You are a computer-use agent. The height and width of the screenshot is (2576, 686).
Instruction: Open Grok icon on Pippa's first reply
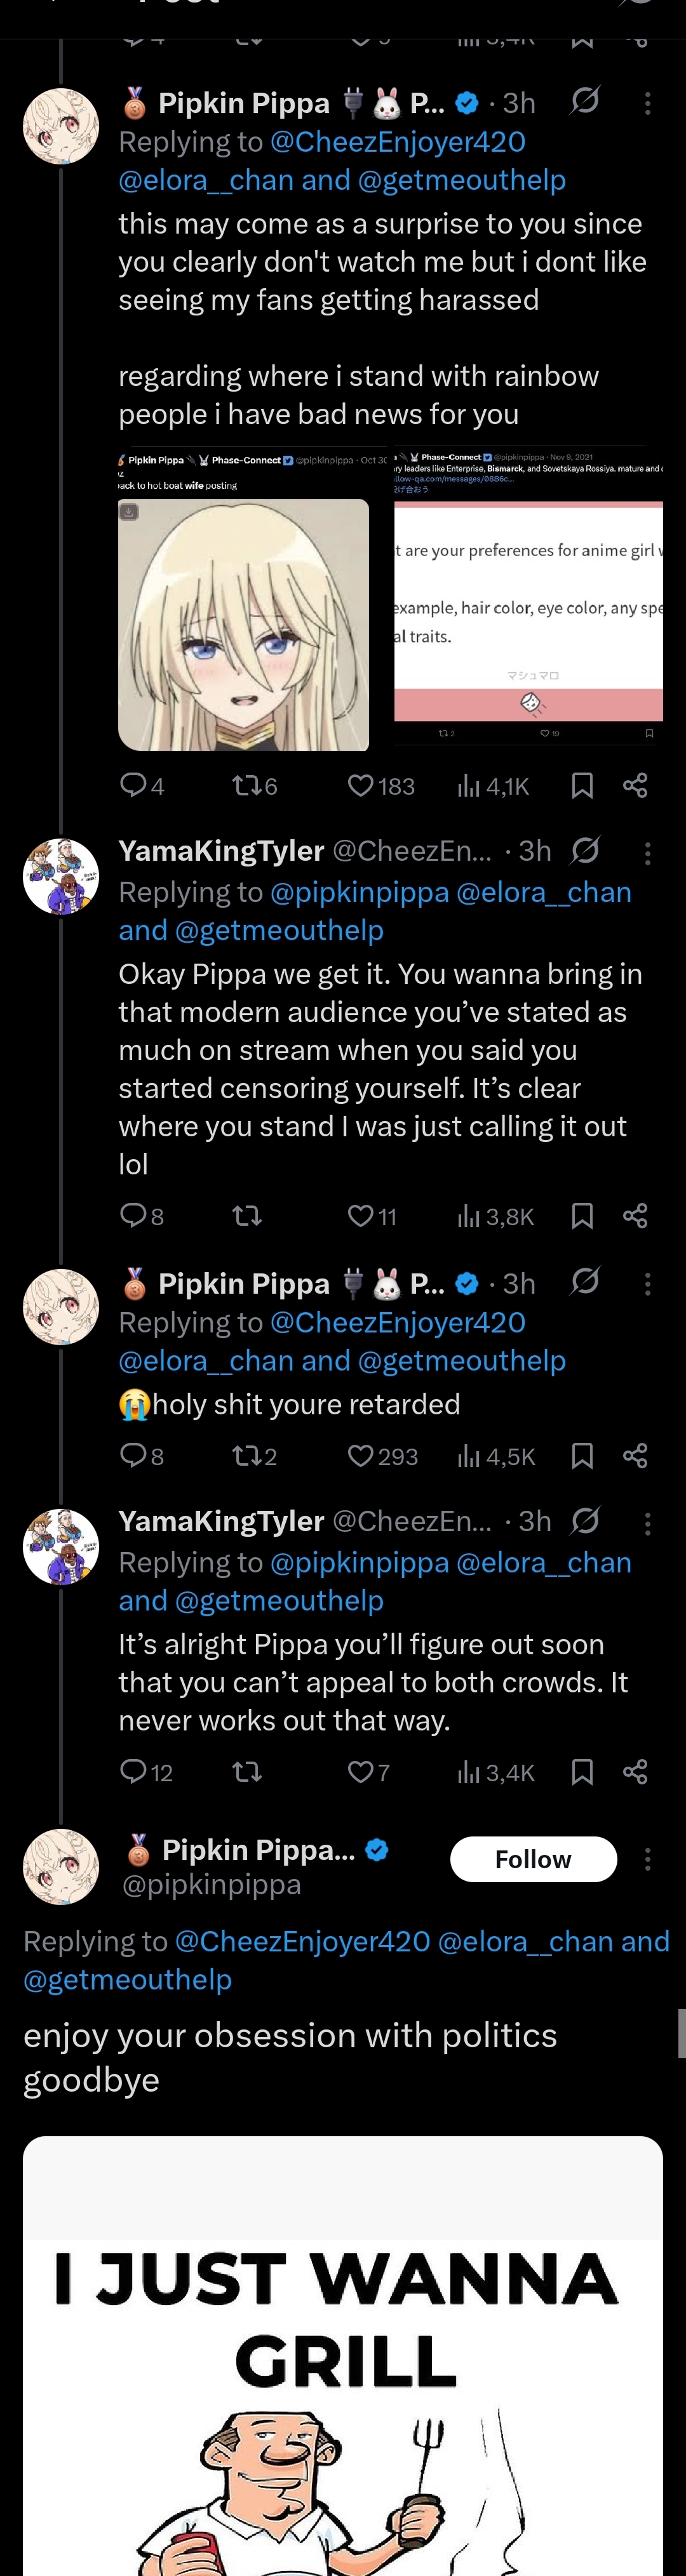pos(585,101)
